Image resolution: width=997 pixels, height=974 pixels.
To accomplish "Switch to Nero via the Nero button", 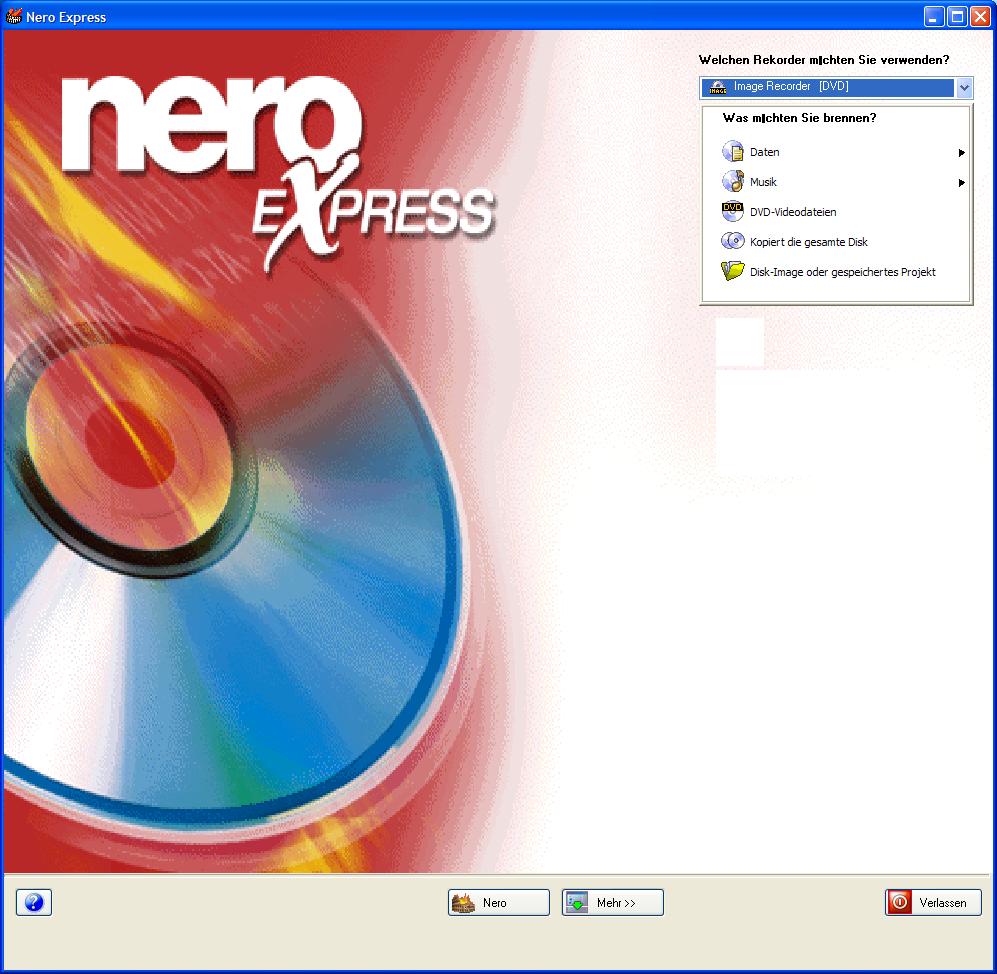I will (x=498, y=902).
